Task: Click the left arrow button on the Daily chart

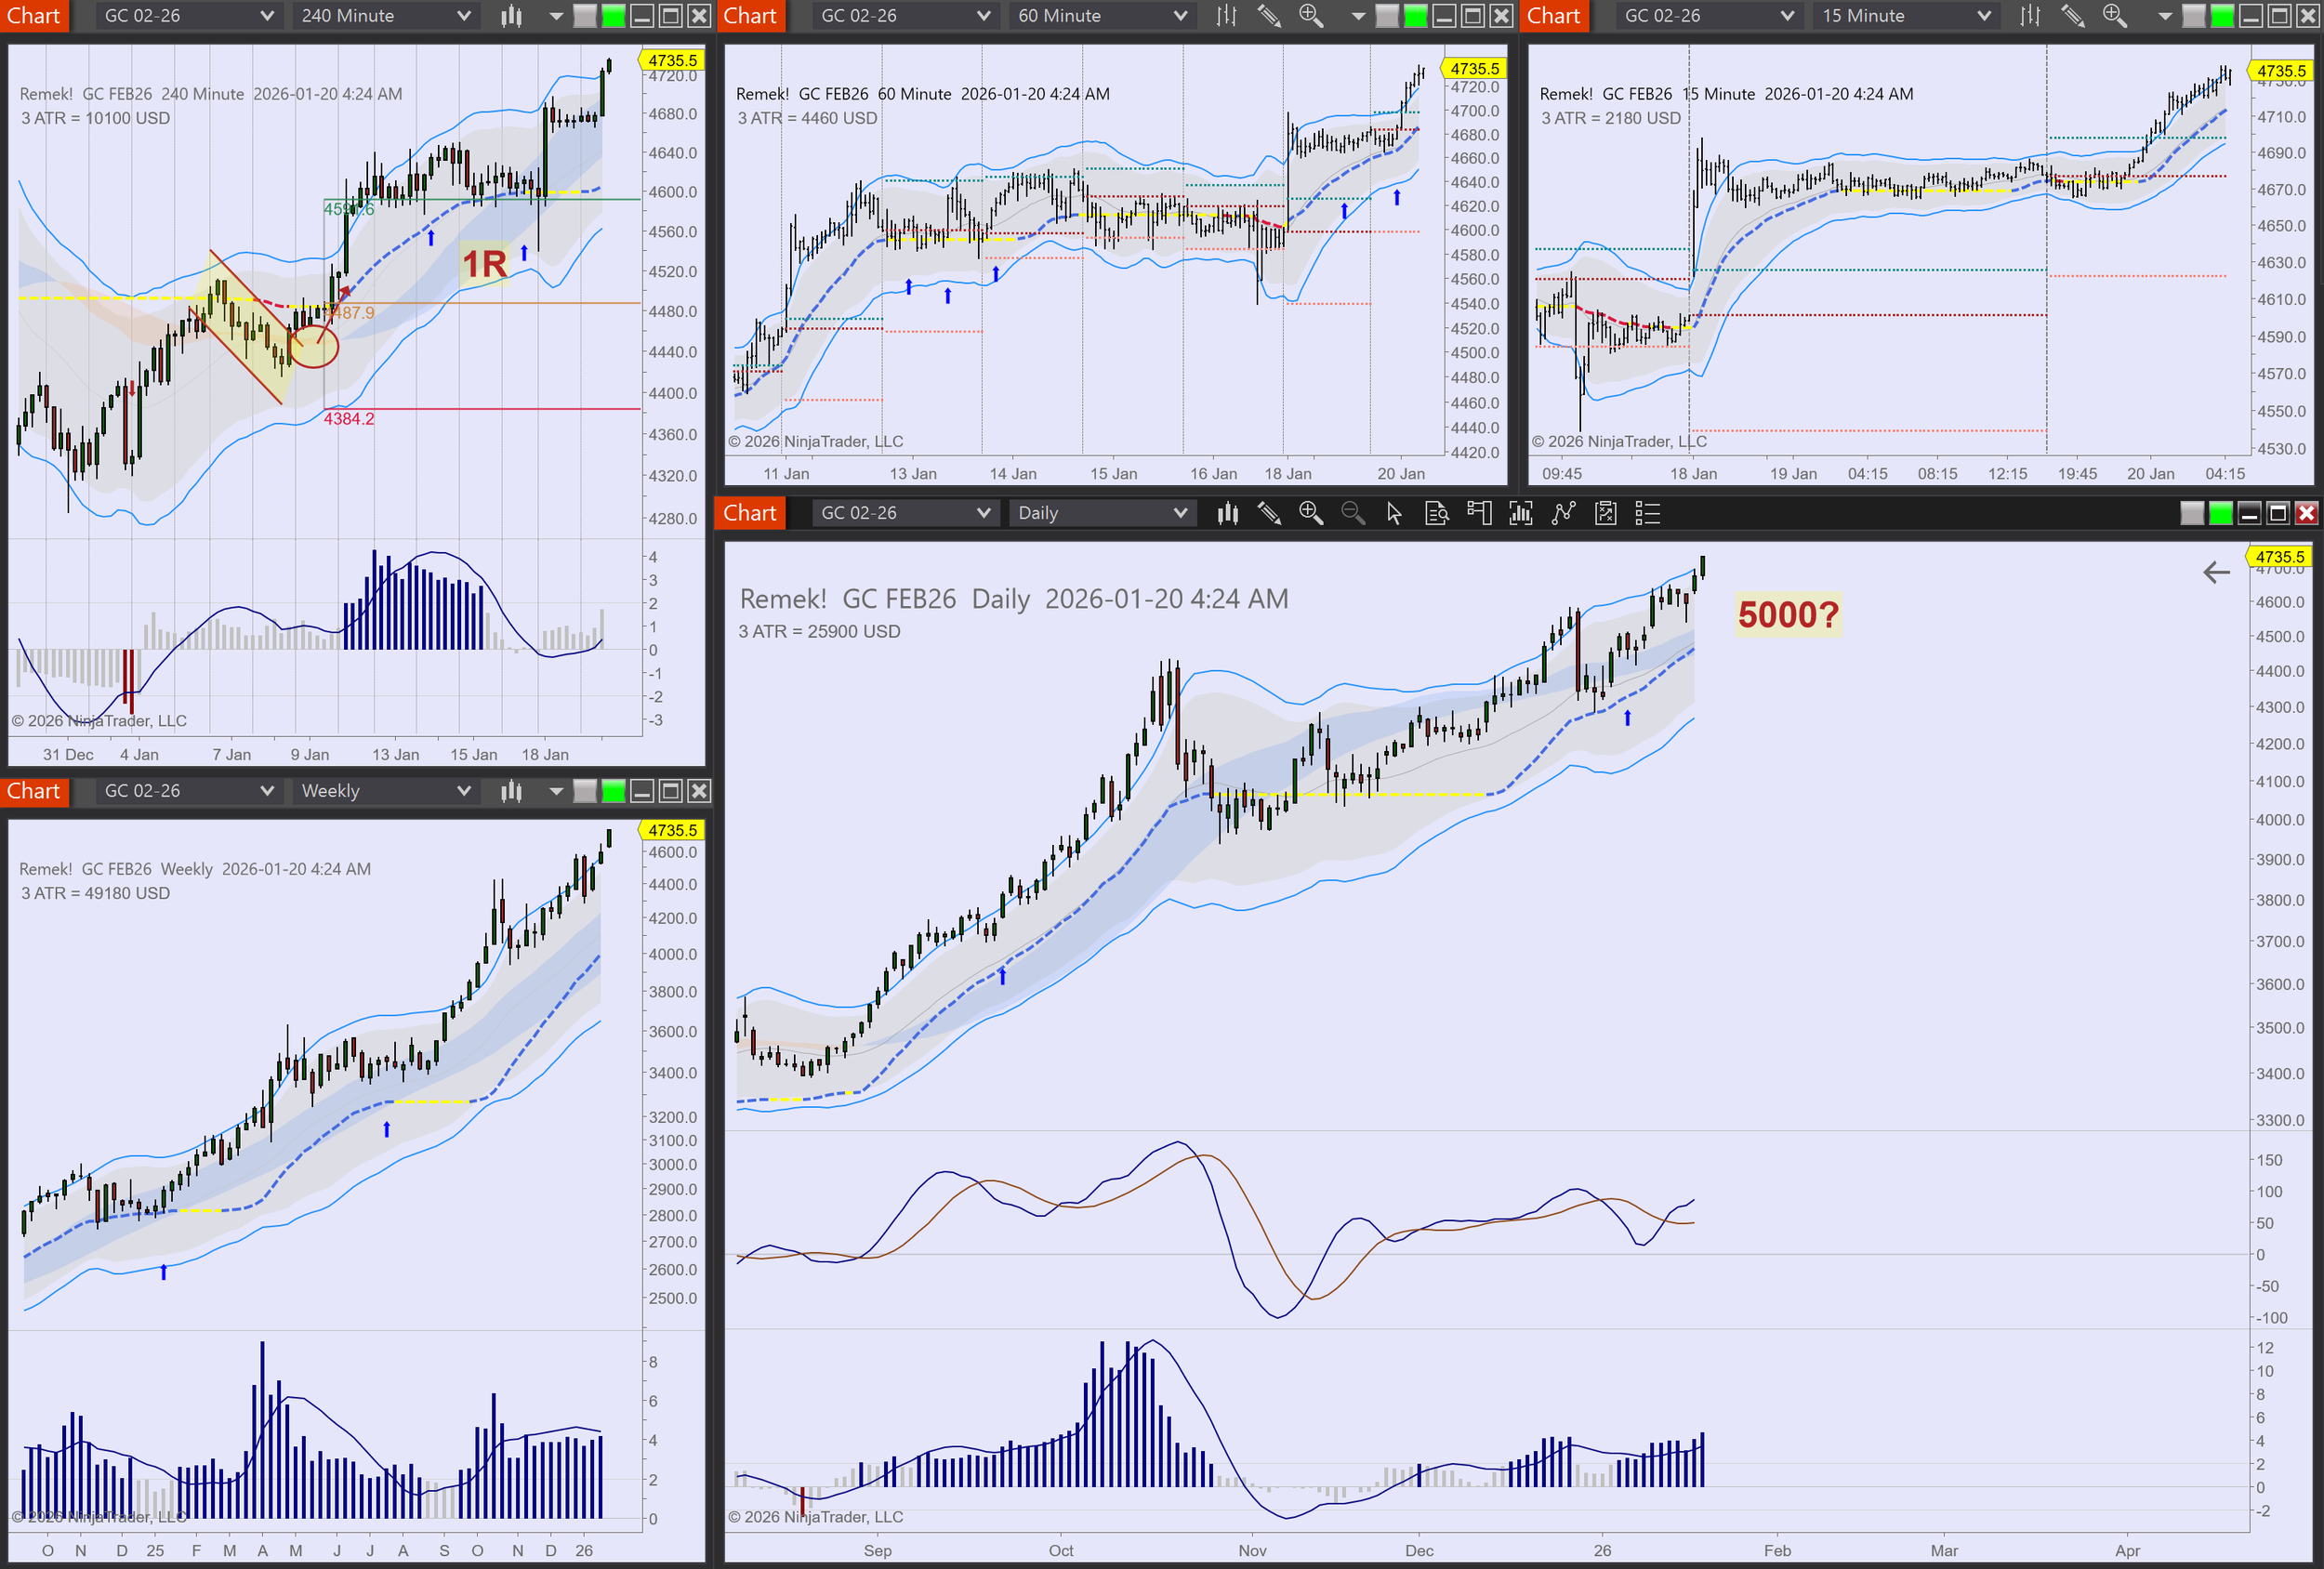Action: click(x=2217, y=573)
